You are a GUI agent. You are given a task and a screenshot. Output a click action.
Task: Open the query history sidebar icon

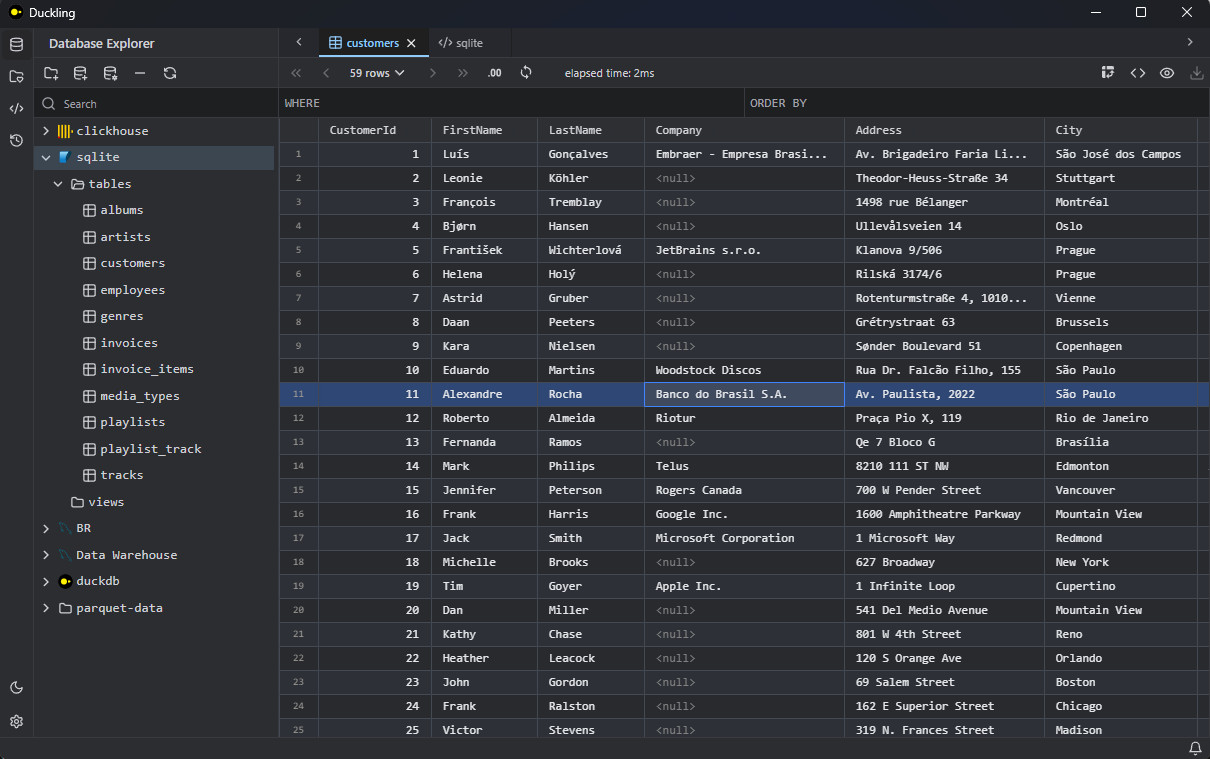click(16, 140)
